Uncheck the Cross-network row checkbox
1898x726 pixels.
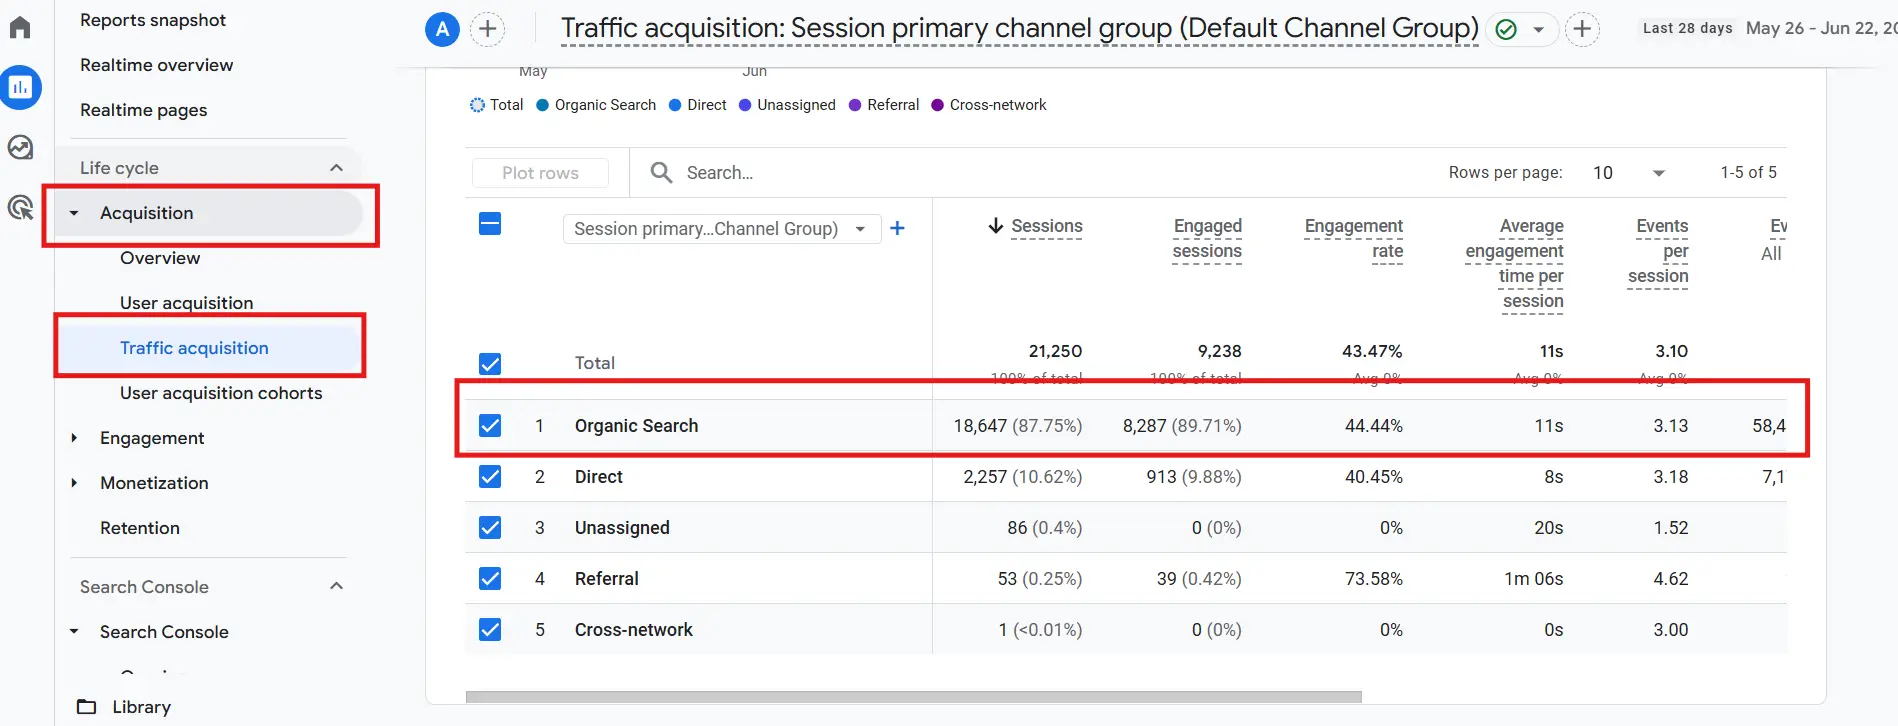490,630
